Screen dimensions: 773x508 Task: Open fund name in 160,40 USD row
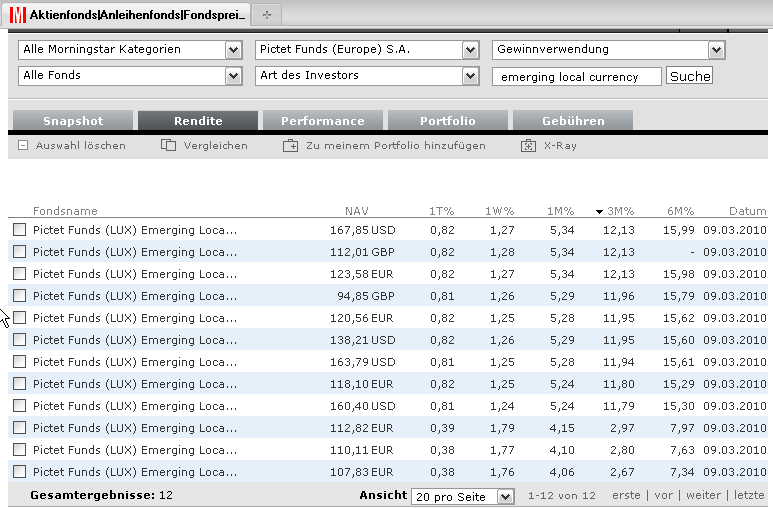[x=135, y=406]
